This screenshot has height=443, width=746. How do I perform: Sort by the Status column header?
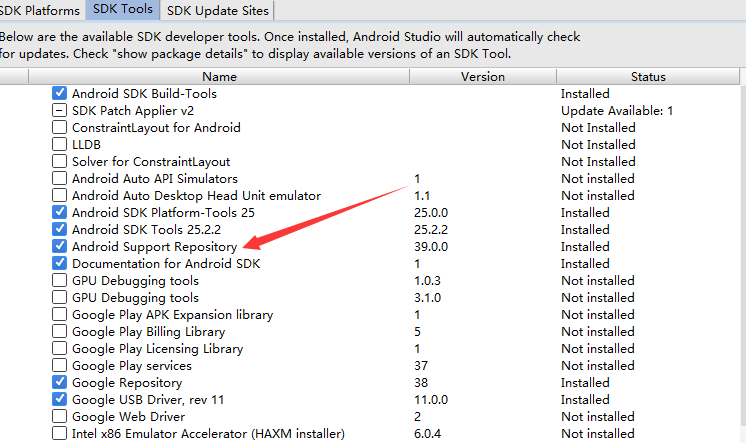click(648, 77)
